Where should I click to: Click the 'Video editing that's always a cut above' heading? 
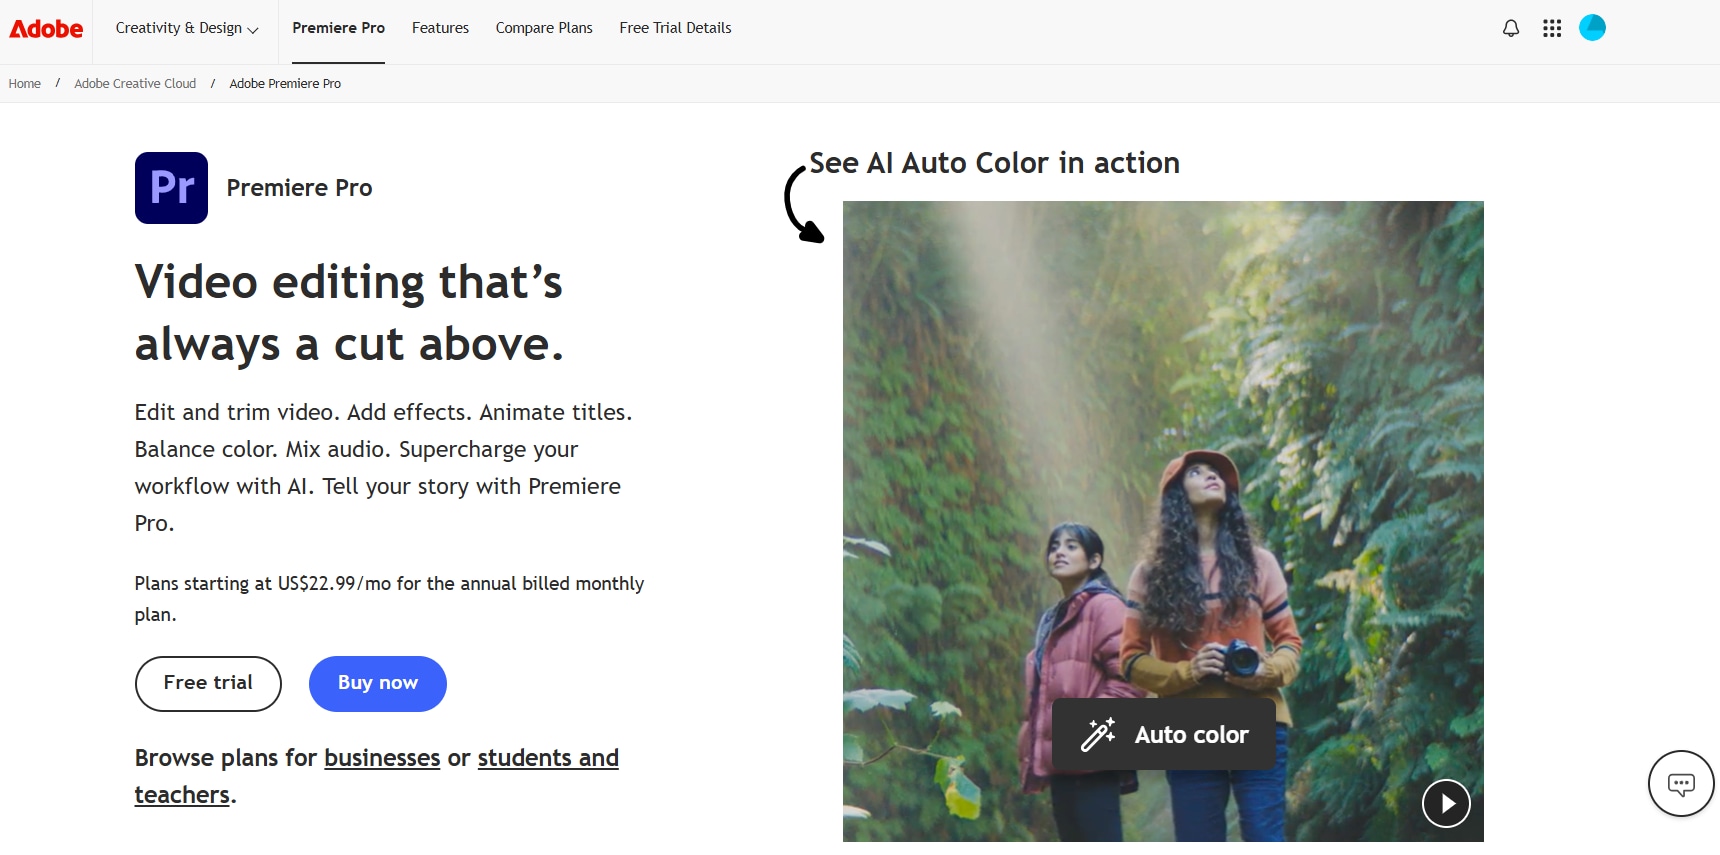349,313
